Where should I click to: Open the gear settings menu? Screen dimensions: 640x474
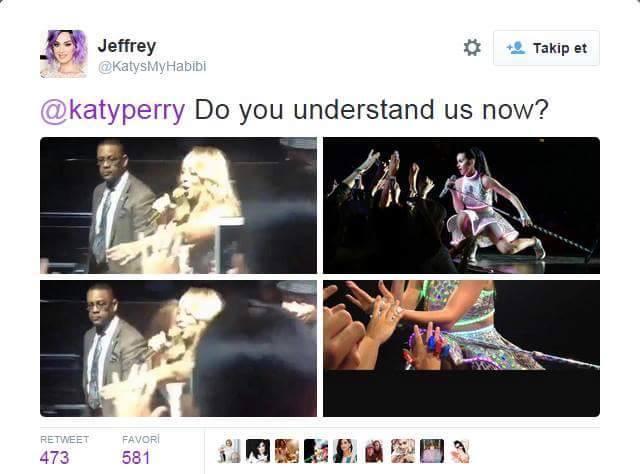point(472,48)
